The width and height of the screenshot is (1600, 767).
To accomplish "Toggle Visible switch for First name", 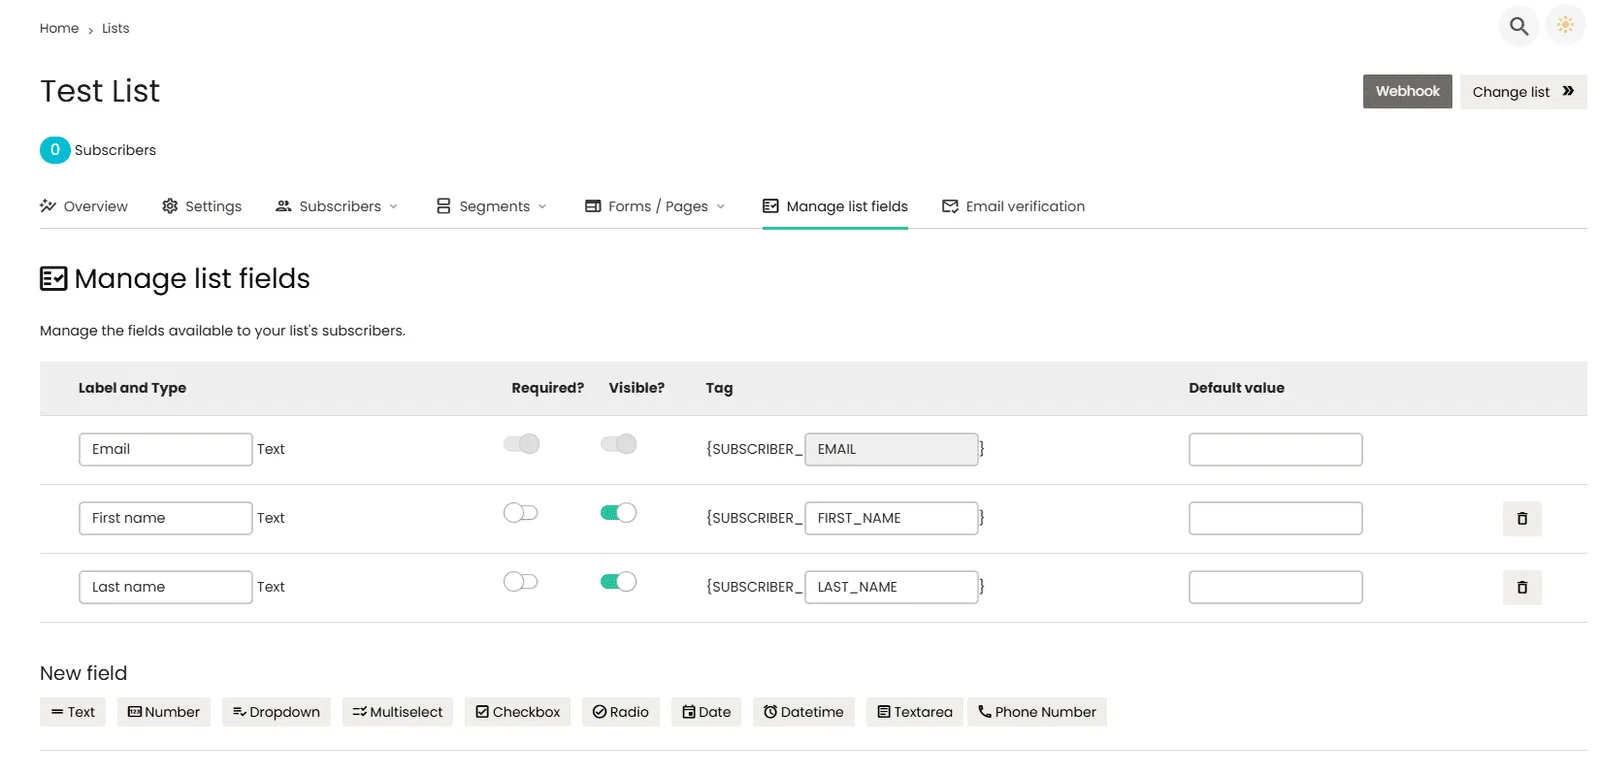I will tap(618, 513).
